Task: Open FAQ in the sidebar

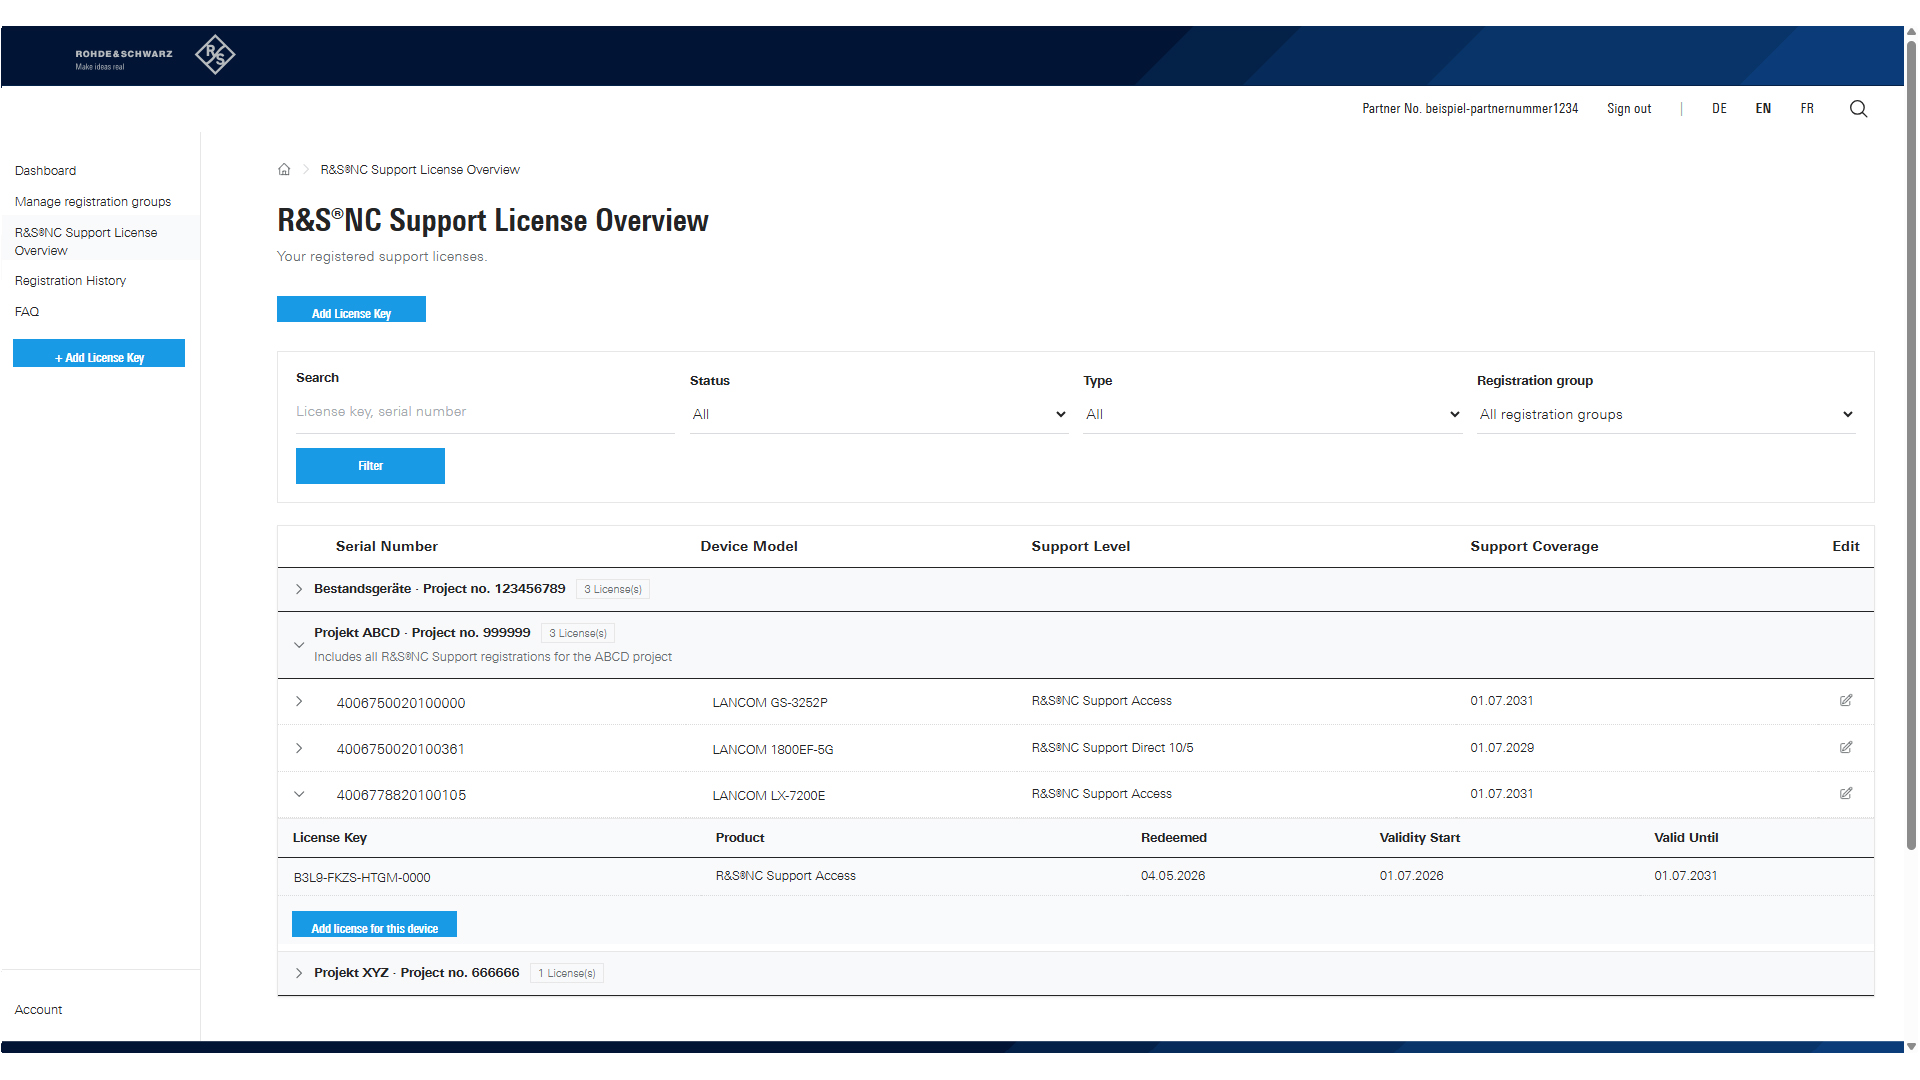Action: point(27,312)
